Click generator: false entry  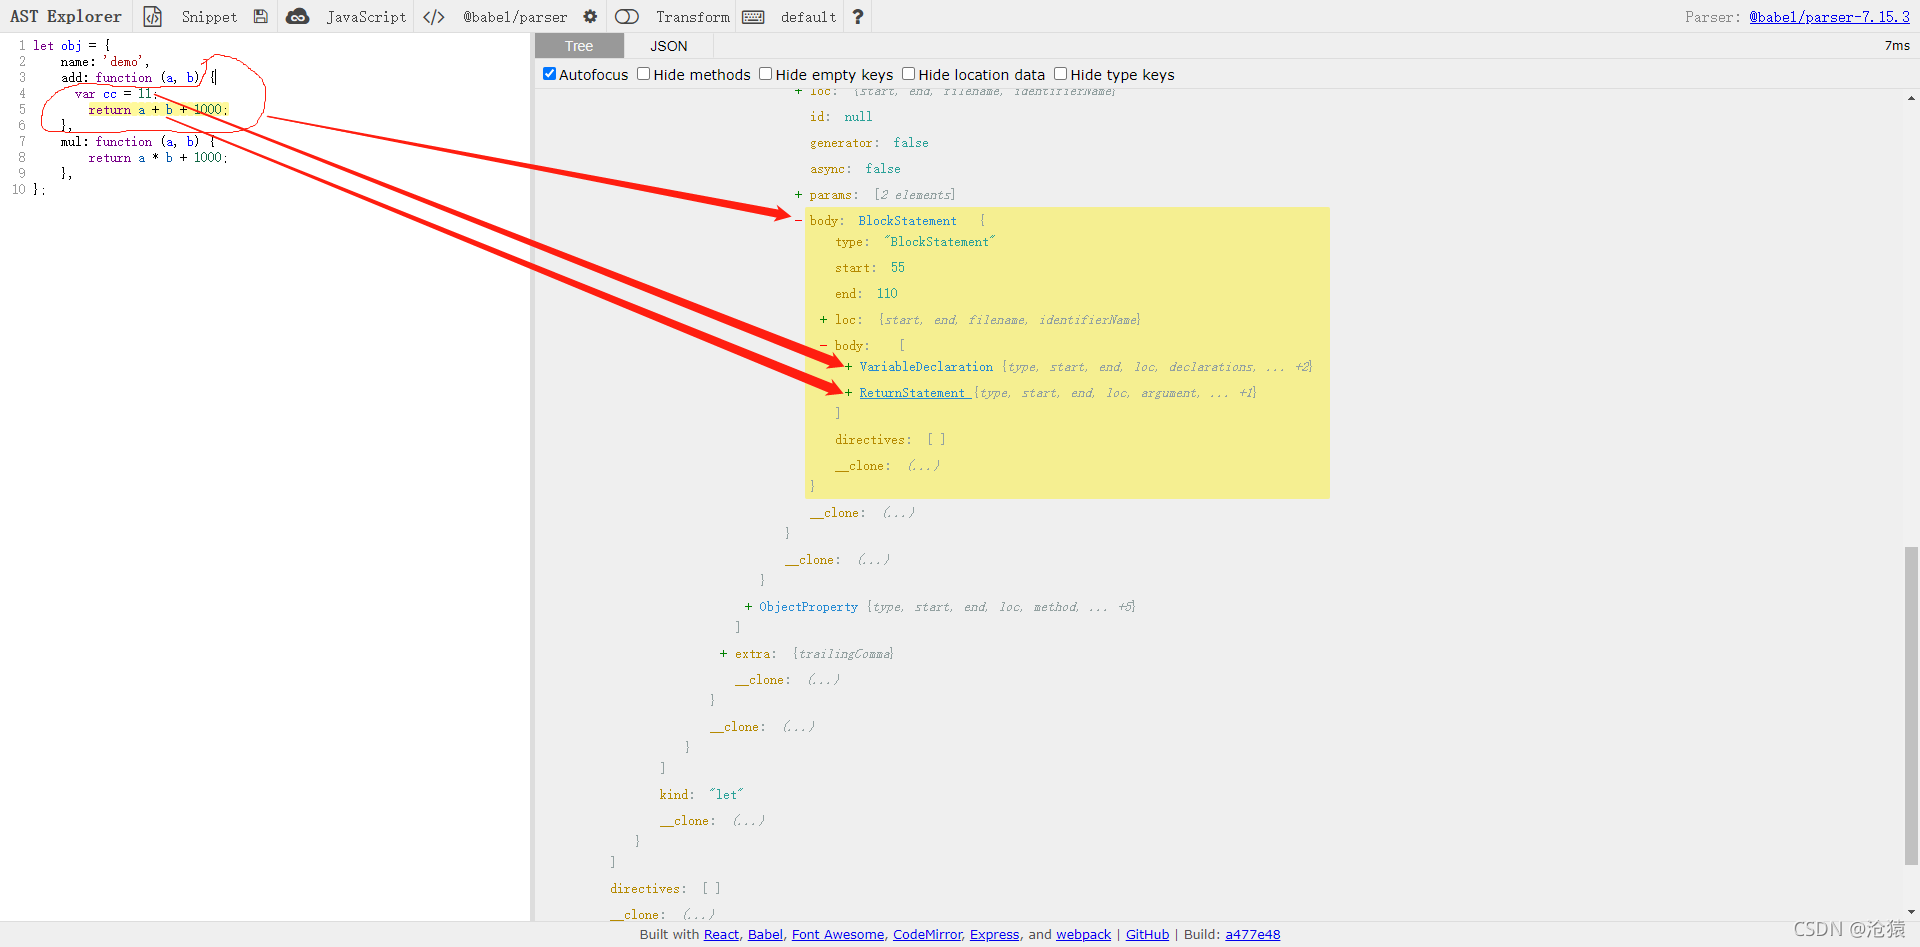pyautogui.click(x=869, y=143)
